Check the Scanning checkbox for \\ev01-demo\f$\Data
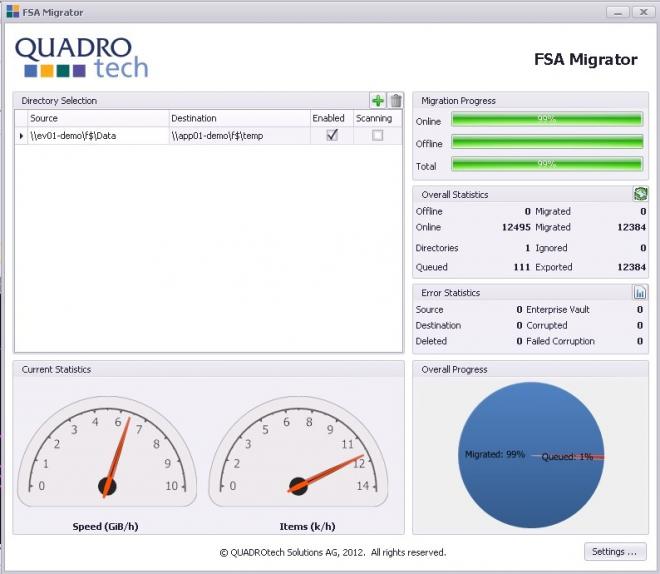The width and height of the screenshot is (660, 574). [378, 135]
